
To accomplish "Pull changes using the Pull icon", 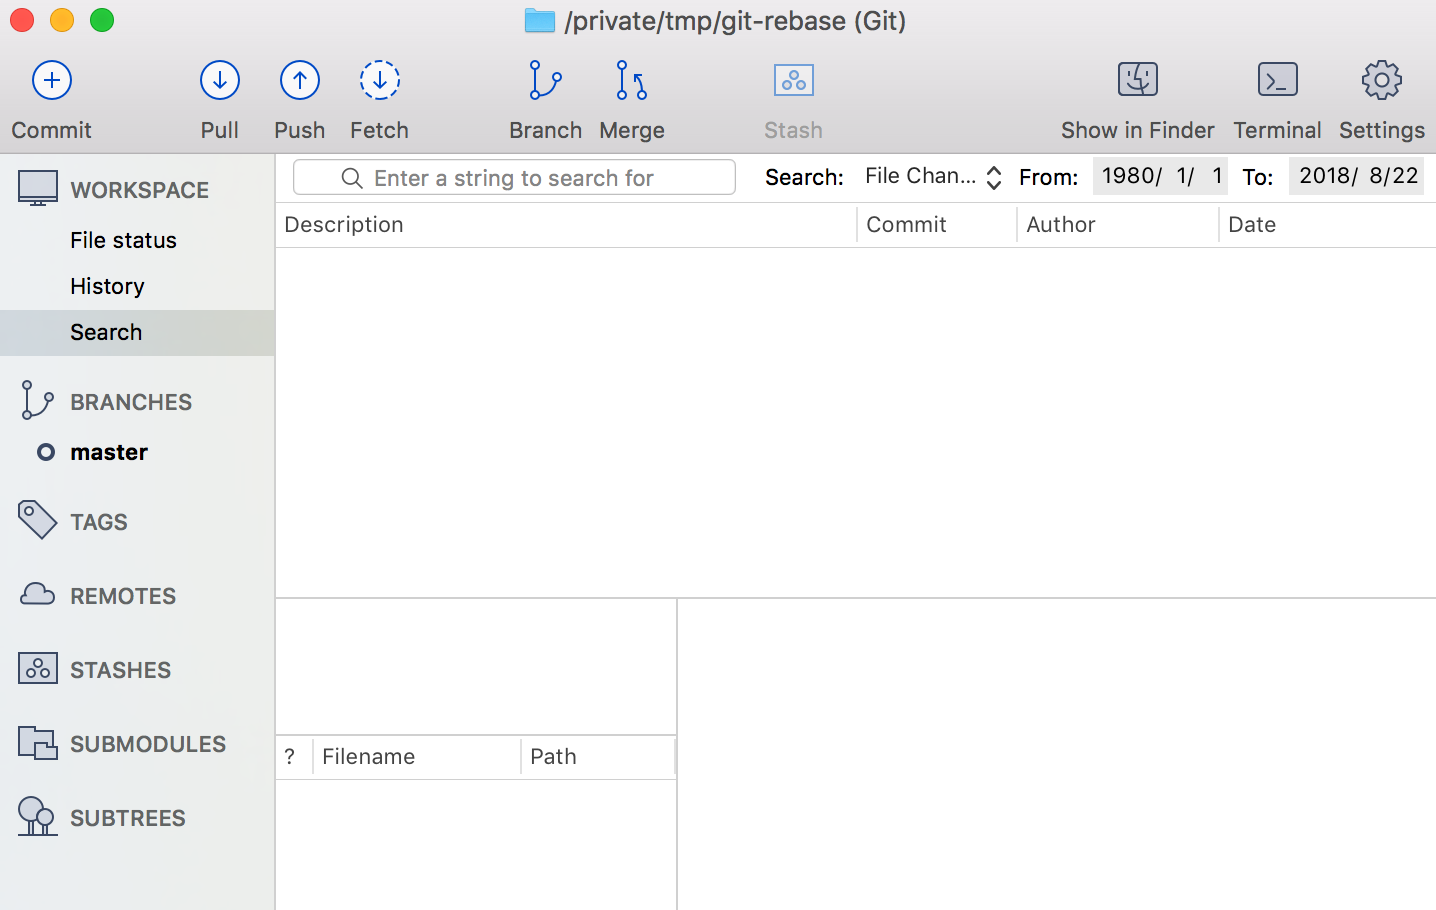I will click(x=220, y=81).
